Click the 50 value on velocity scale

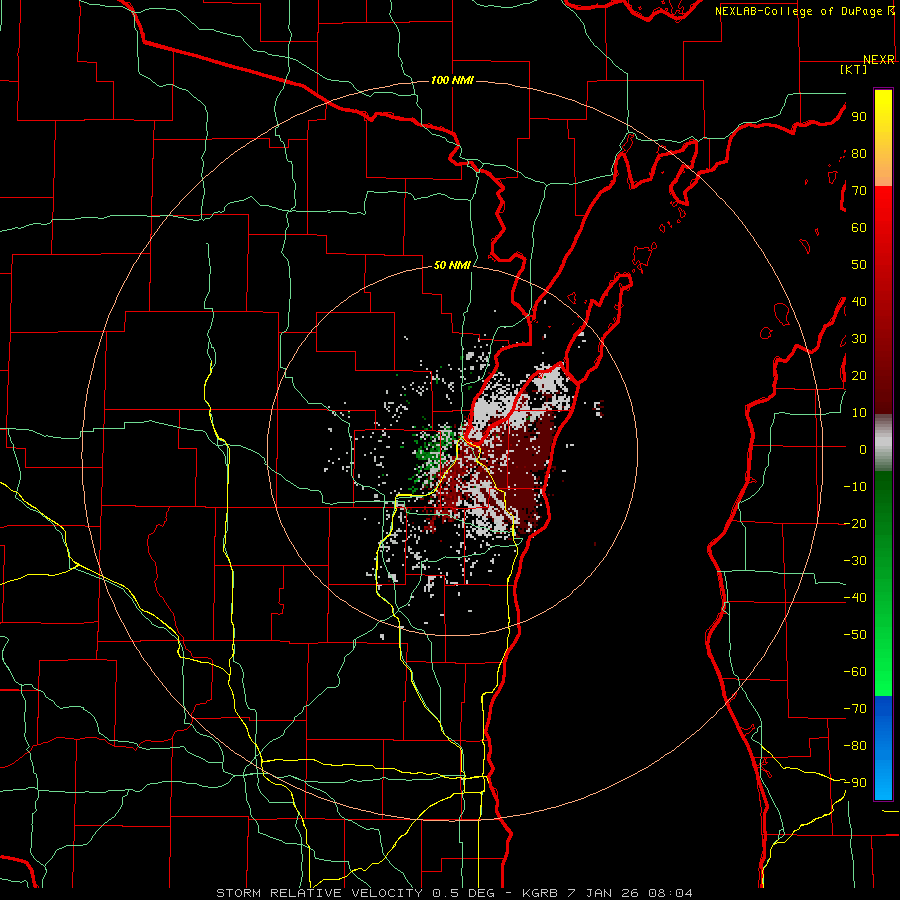click(x=859, y=265)
